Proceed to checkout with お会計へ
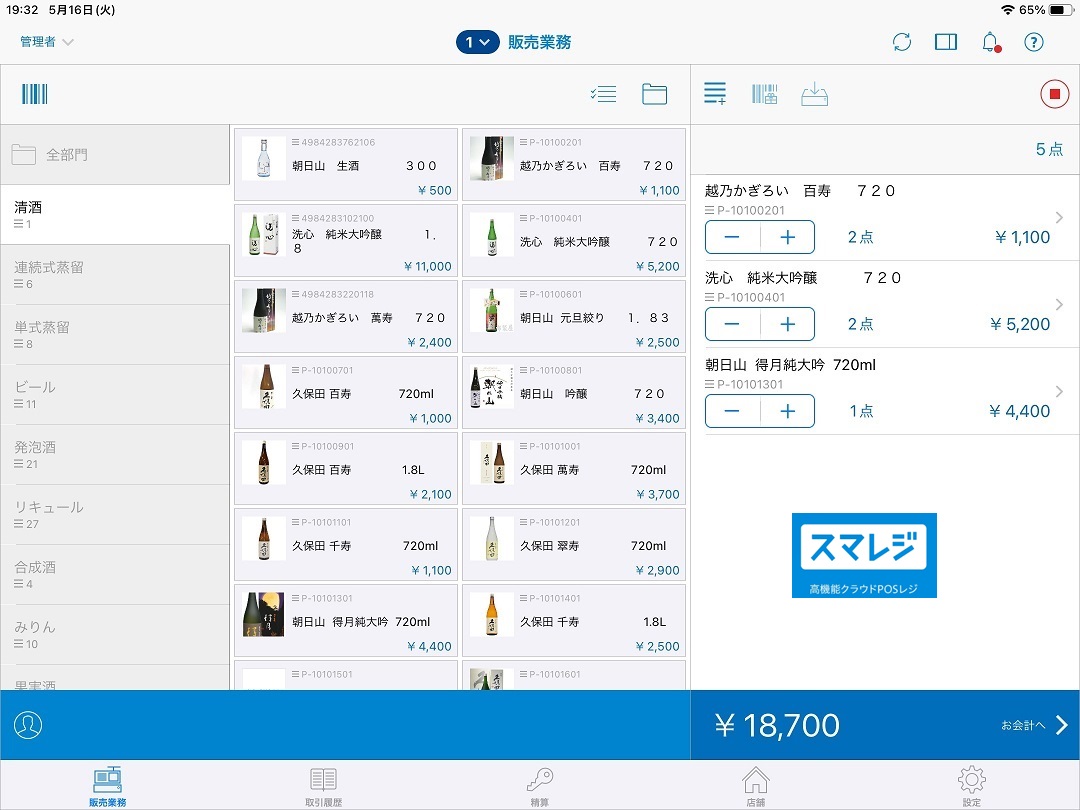This screenshot has width=1080, height=810. pyautogui.click(x=1035, y=725)
